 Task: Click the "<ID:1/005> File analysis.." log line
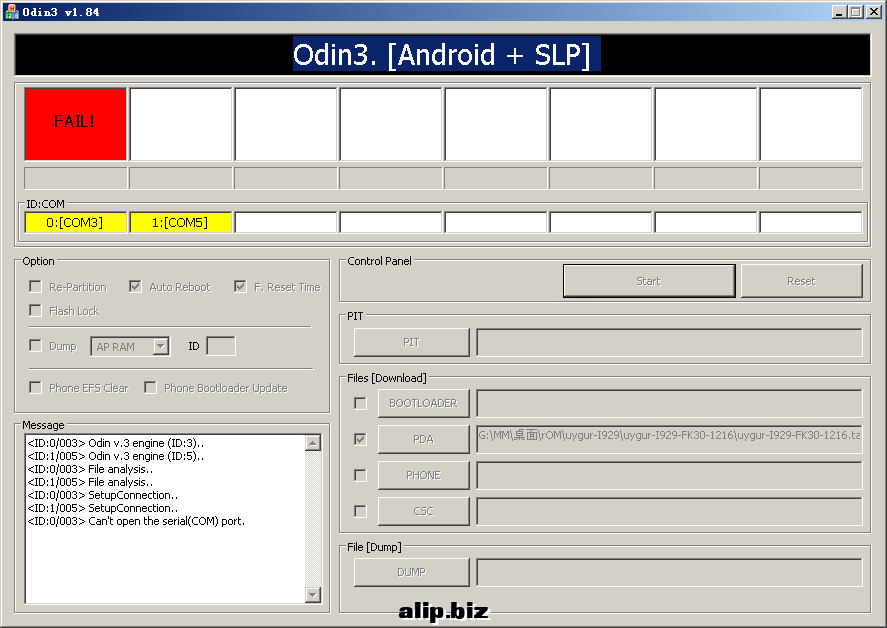point(90,482)
